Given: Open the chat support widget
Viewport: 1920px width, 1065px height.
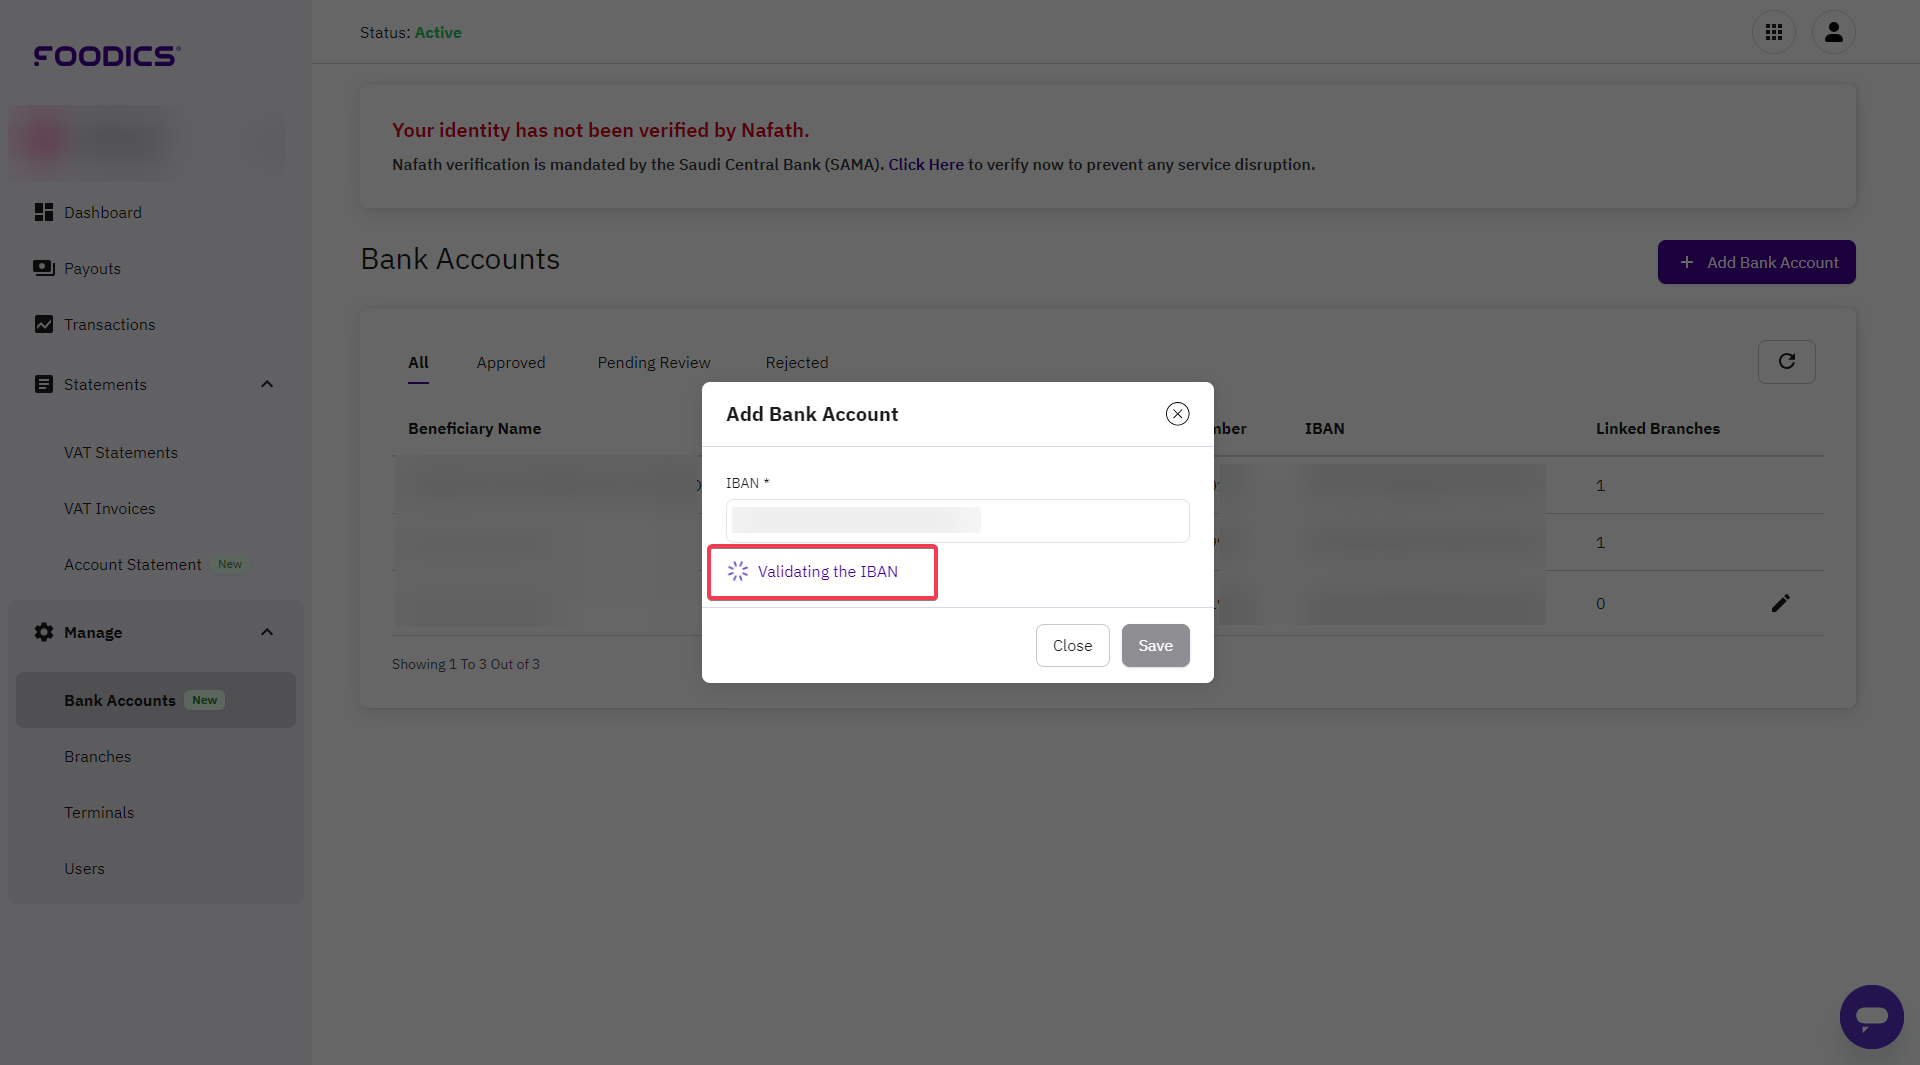Looking at the screenshot, I should coord(1872,1017).
